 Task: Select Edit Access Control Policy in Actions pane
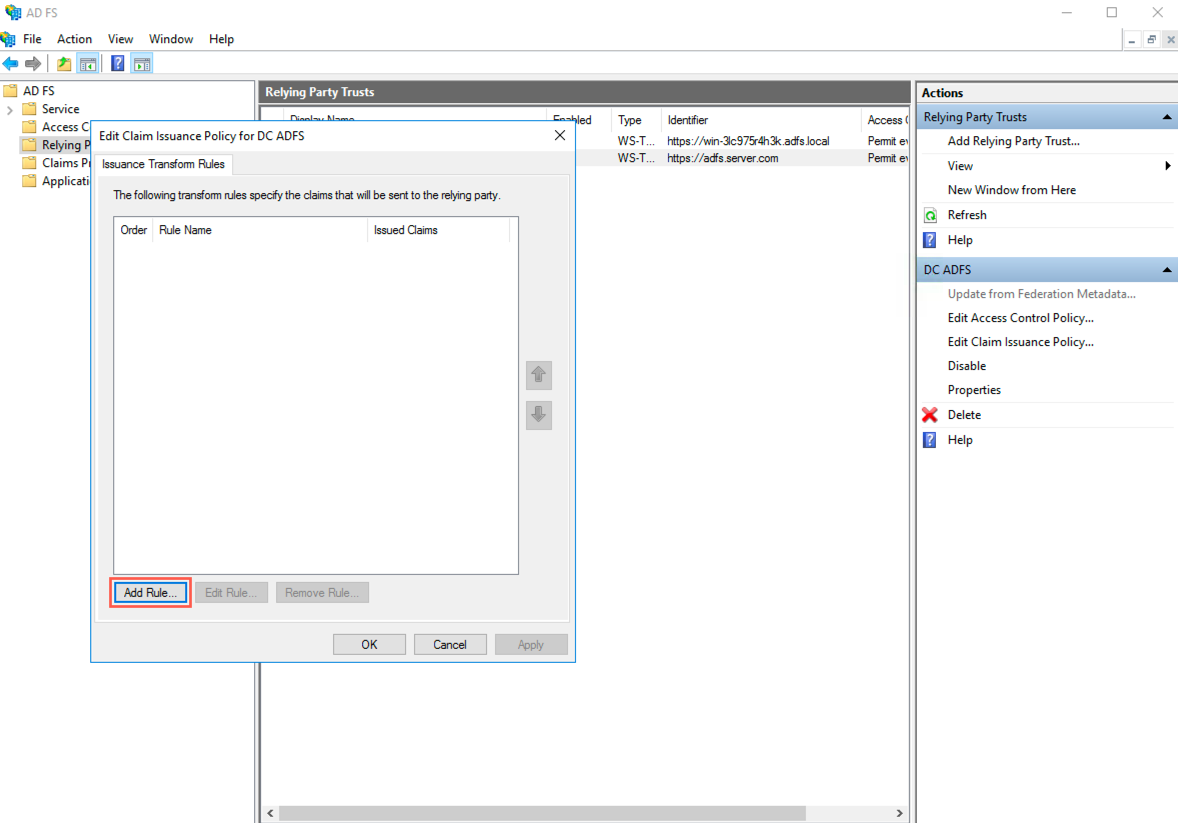(1020, 317)
